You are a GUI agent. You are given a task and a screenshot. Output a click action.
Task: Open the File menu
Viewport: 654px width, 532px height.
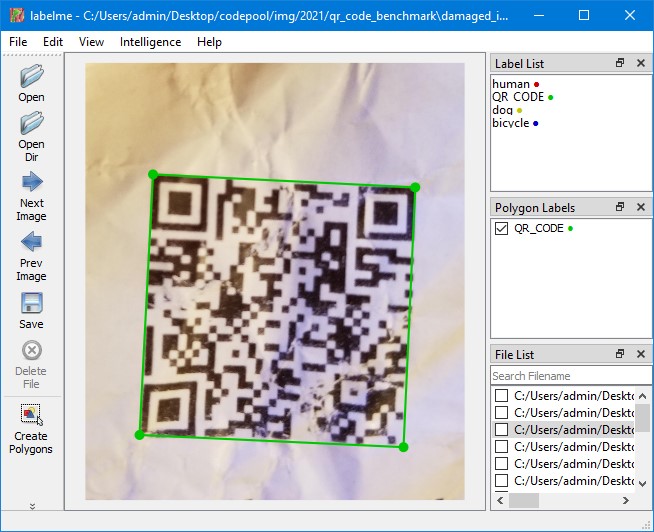click(18, 42)
